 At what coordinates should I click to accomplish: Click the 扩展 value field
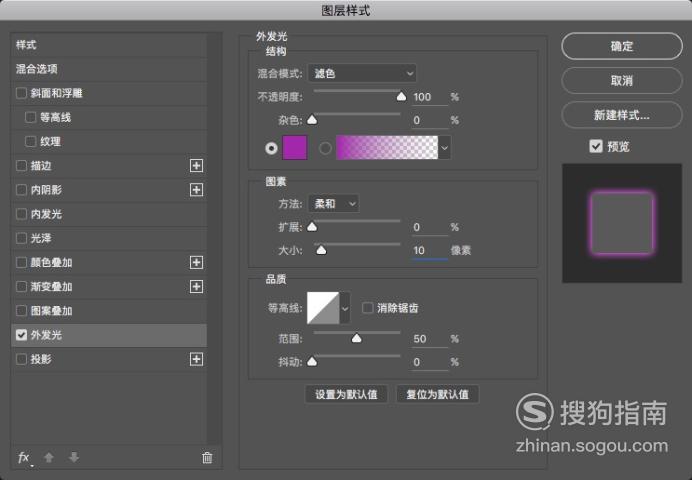tap(429, 228)
